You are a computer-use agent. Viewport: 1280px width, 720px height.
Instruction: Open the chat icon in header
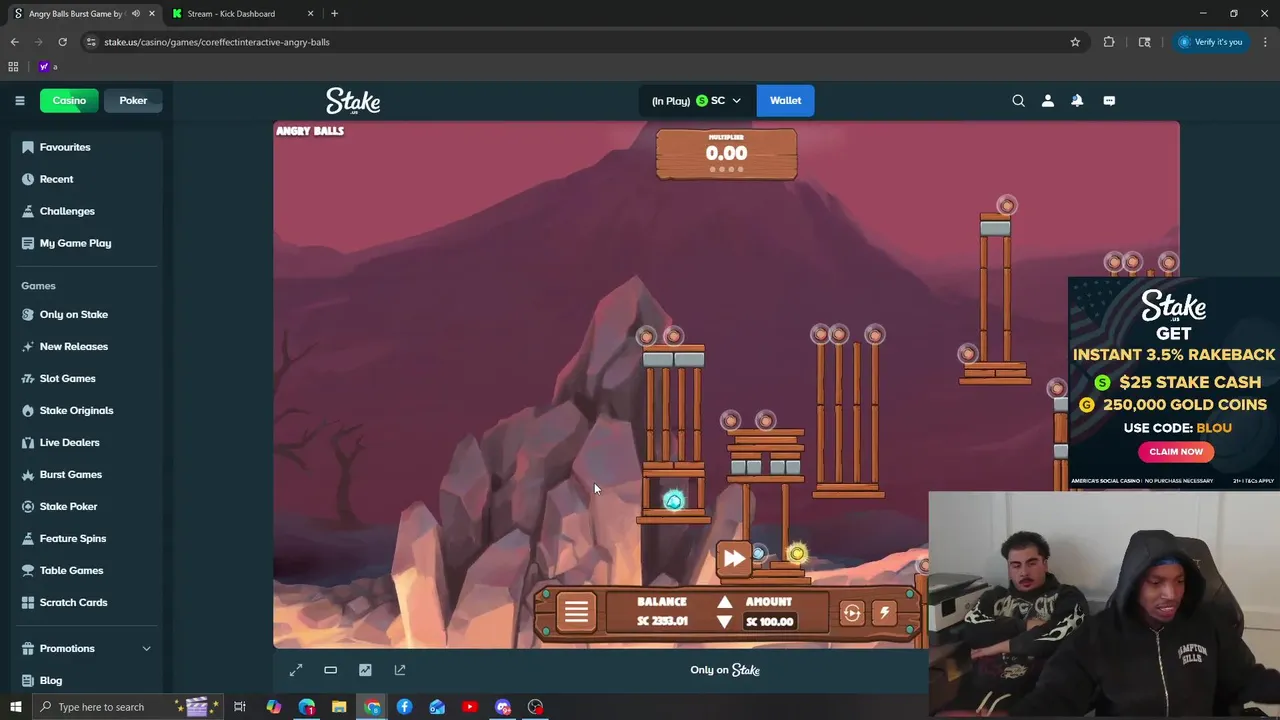click(x=1109, y=100)
